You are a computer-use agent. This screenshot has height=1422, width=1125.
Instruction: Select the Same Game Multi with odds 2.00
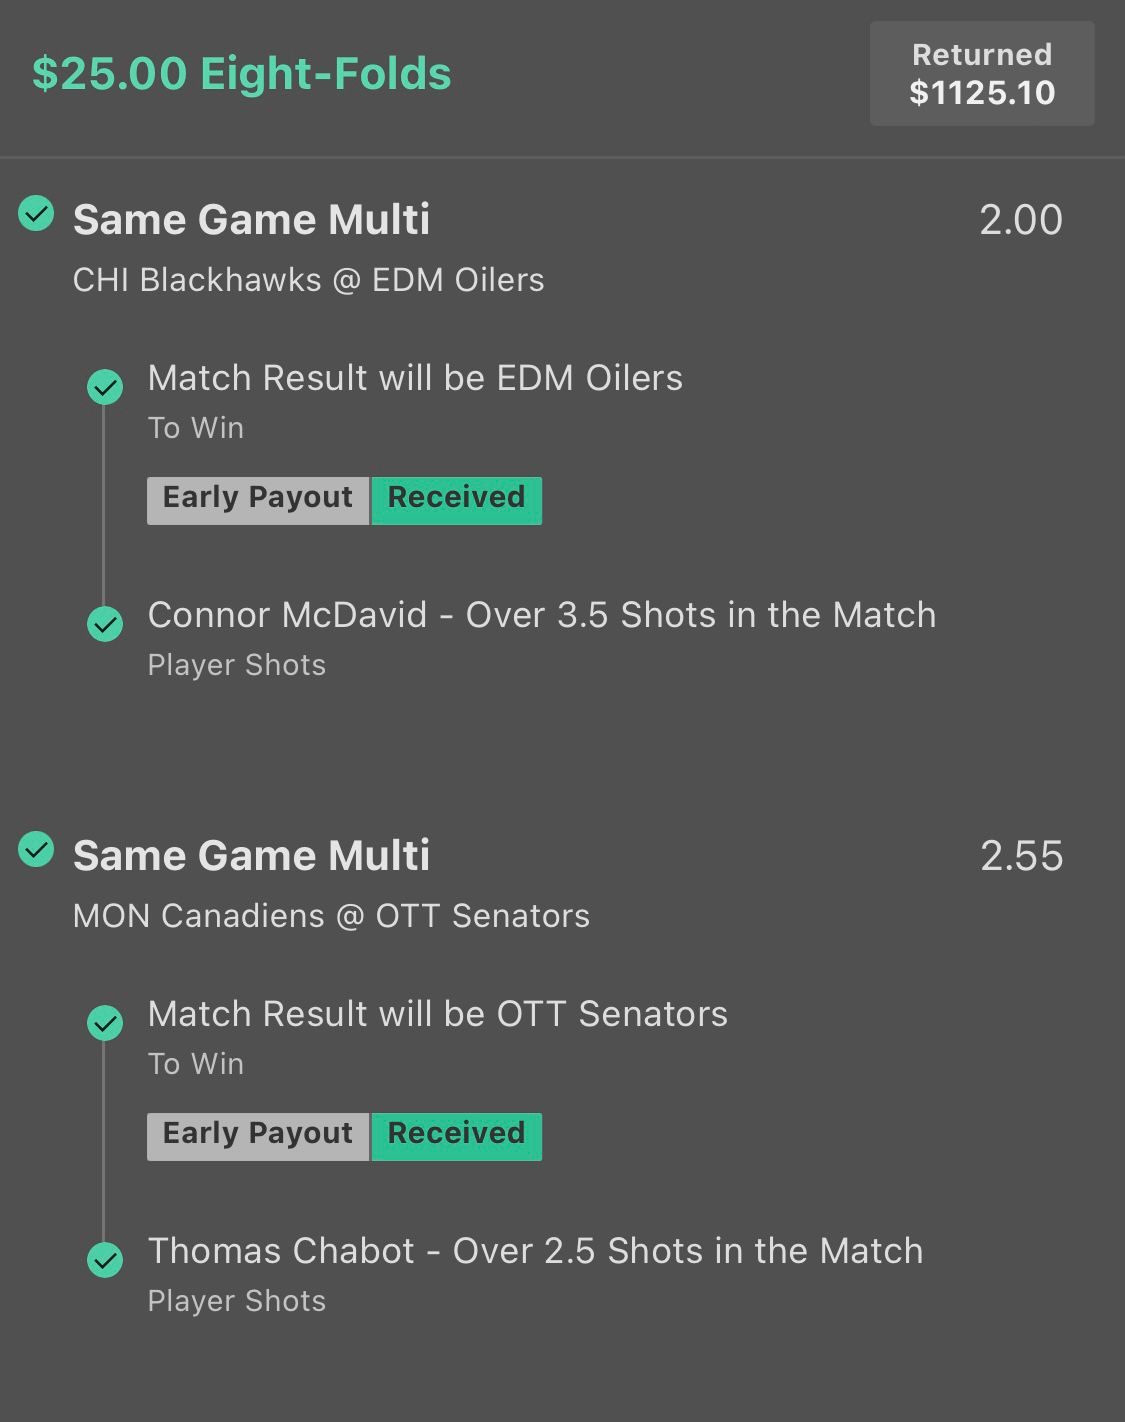point(252,220)
